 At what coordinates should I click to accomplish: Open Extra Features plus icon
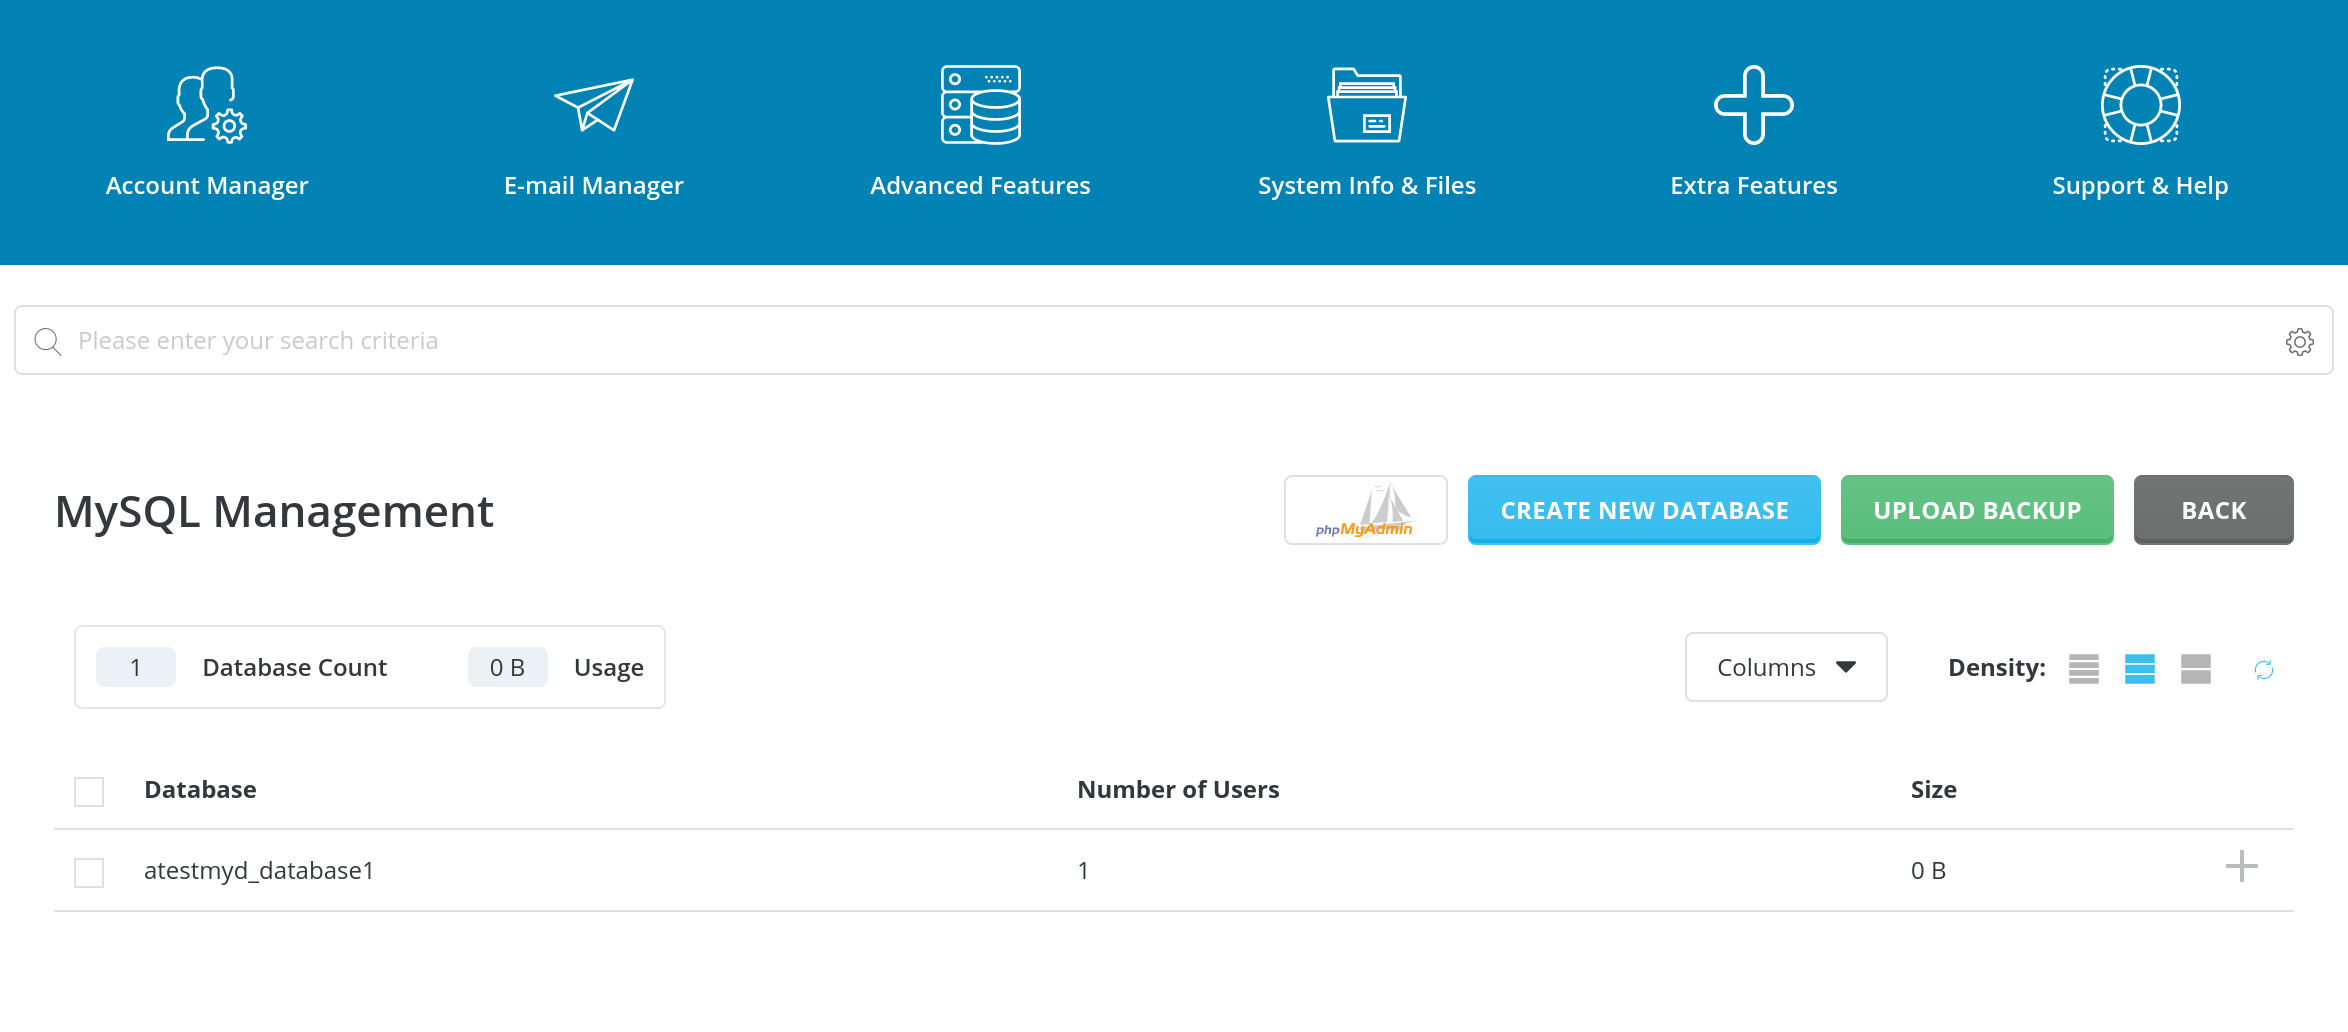(1753, 106)
